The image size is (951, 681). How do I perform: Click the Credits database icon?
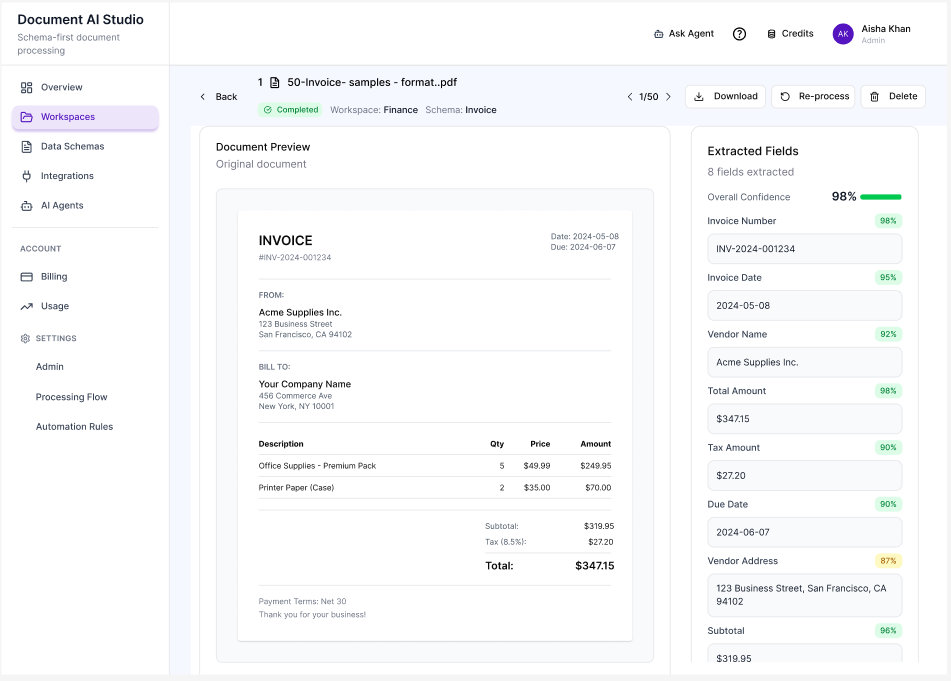(771, 34)
